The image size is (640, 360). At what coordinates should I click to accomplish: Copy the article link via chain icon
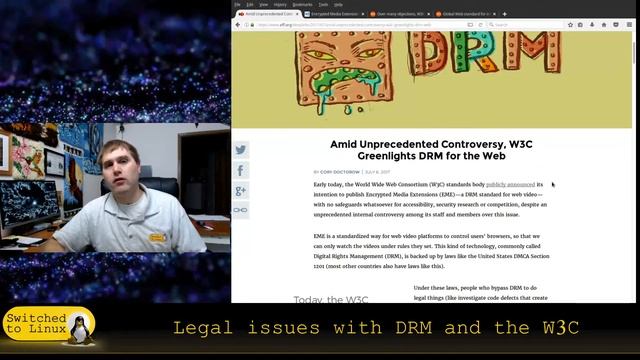(x=241, y=210)
